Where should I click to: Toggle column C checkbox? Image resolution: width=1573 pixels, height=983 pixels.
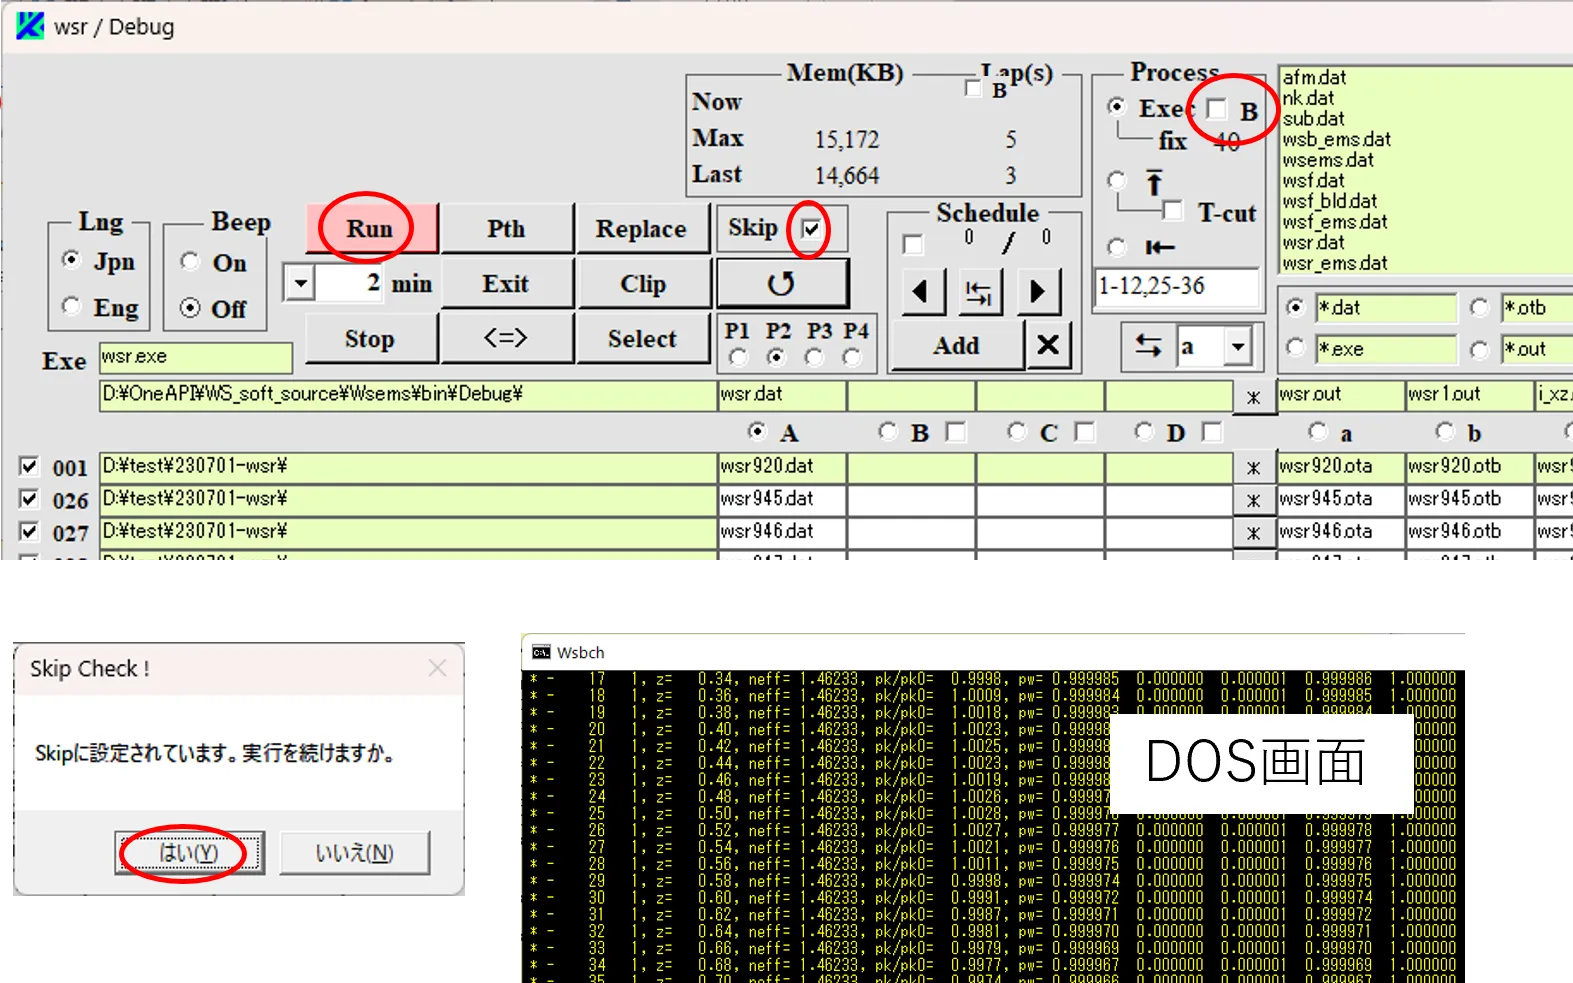click(x=1085, y=431)
